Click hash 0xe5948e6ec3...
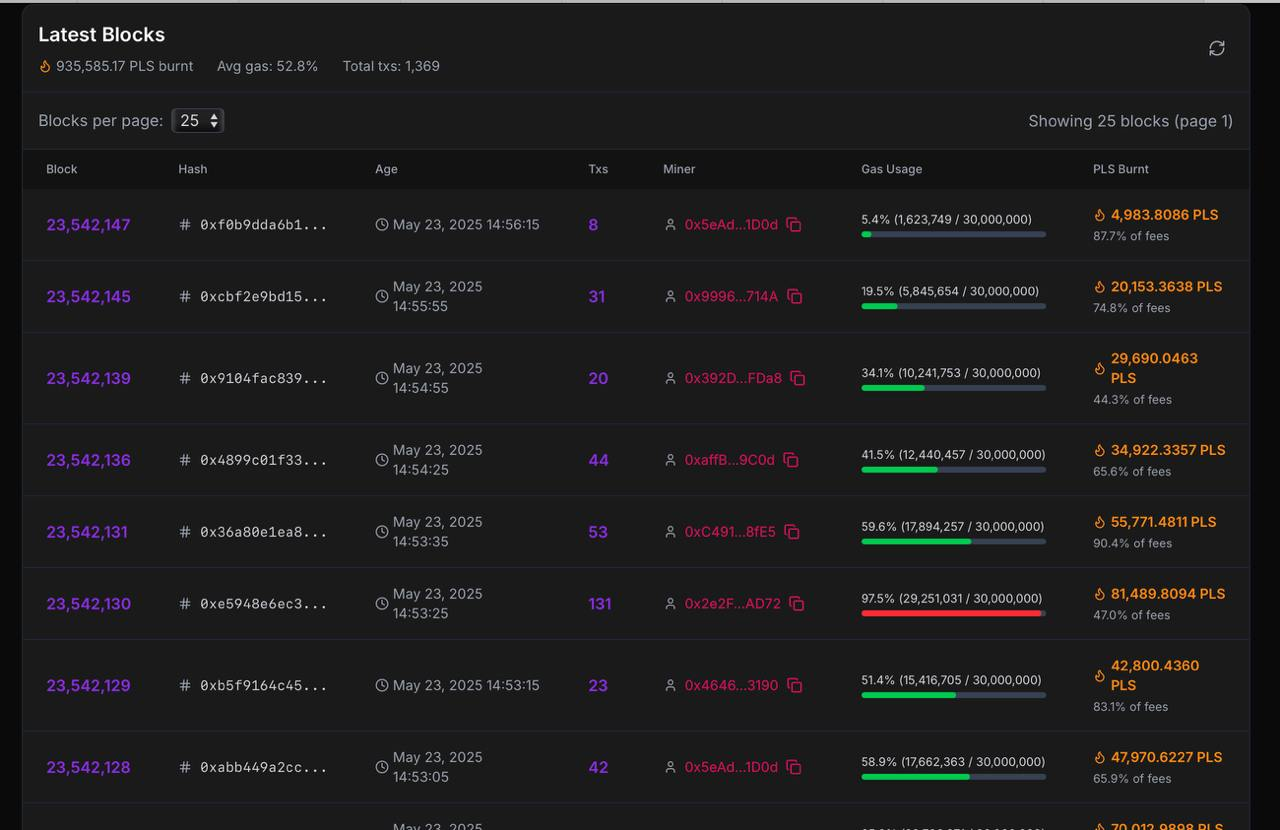The image size is (1280, 830). [263, 604]
